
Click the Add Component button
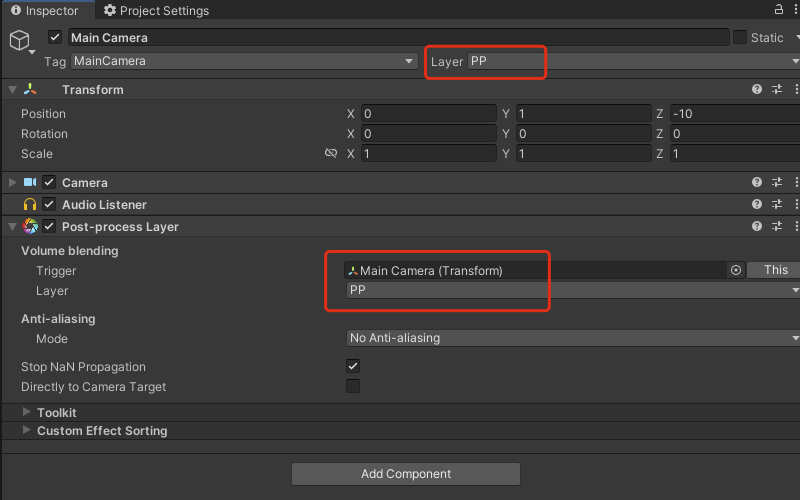click(406, 474)
